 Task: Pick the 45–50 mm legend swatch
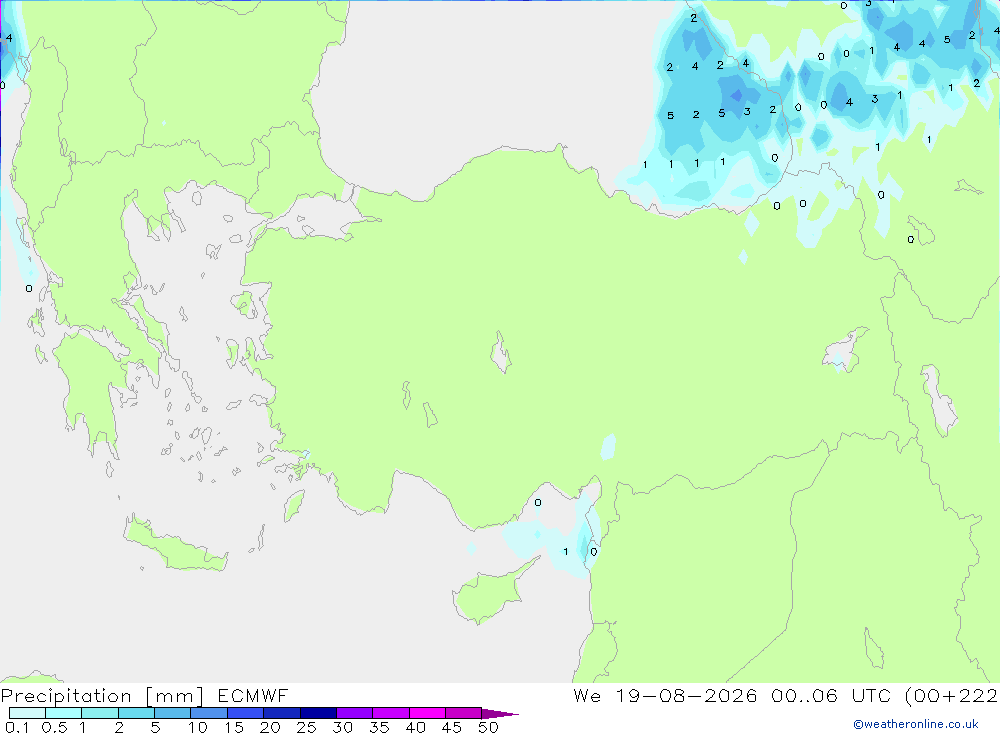coord(464,713)
